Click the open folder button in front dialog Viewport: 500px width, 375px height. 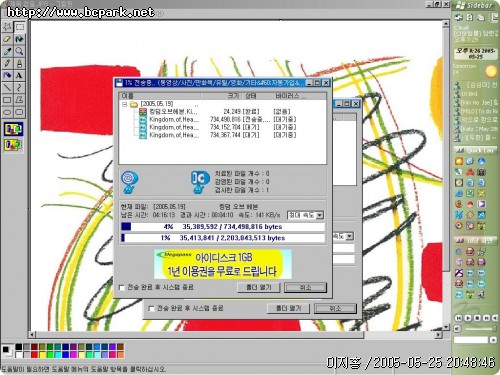coord(259,287)
